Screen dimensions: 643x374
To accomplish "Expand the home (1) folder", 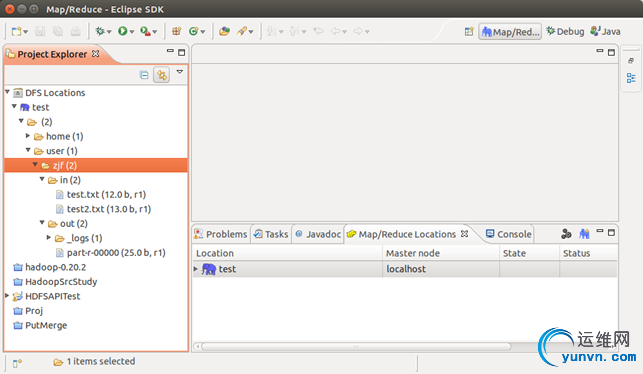I will (28, 135).
